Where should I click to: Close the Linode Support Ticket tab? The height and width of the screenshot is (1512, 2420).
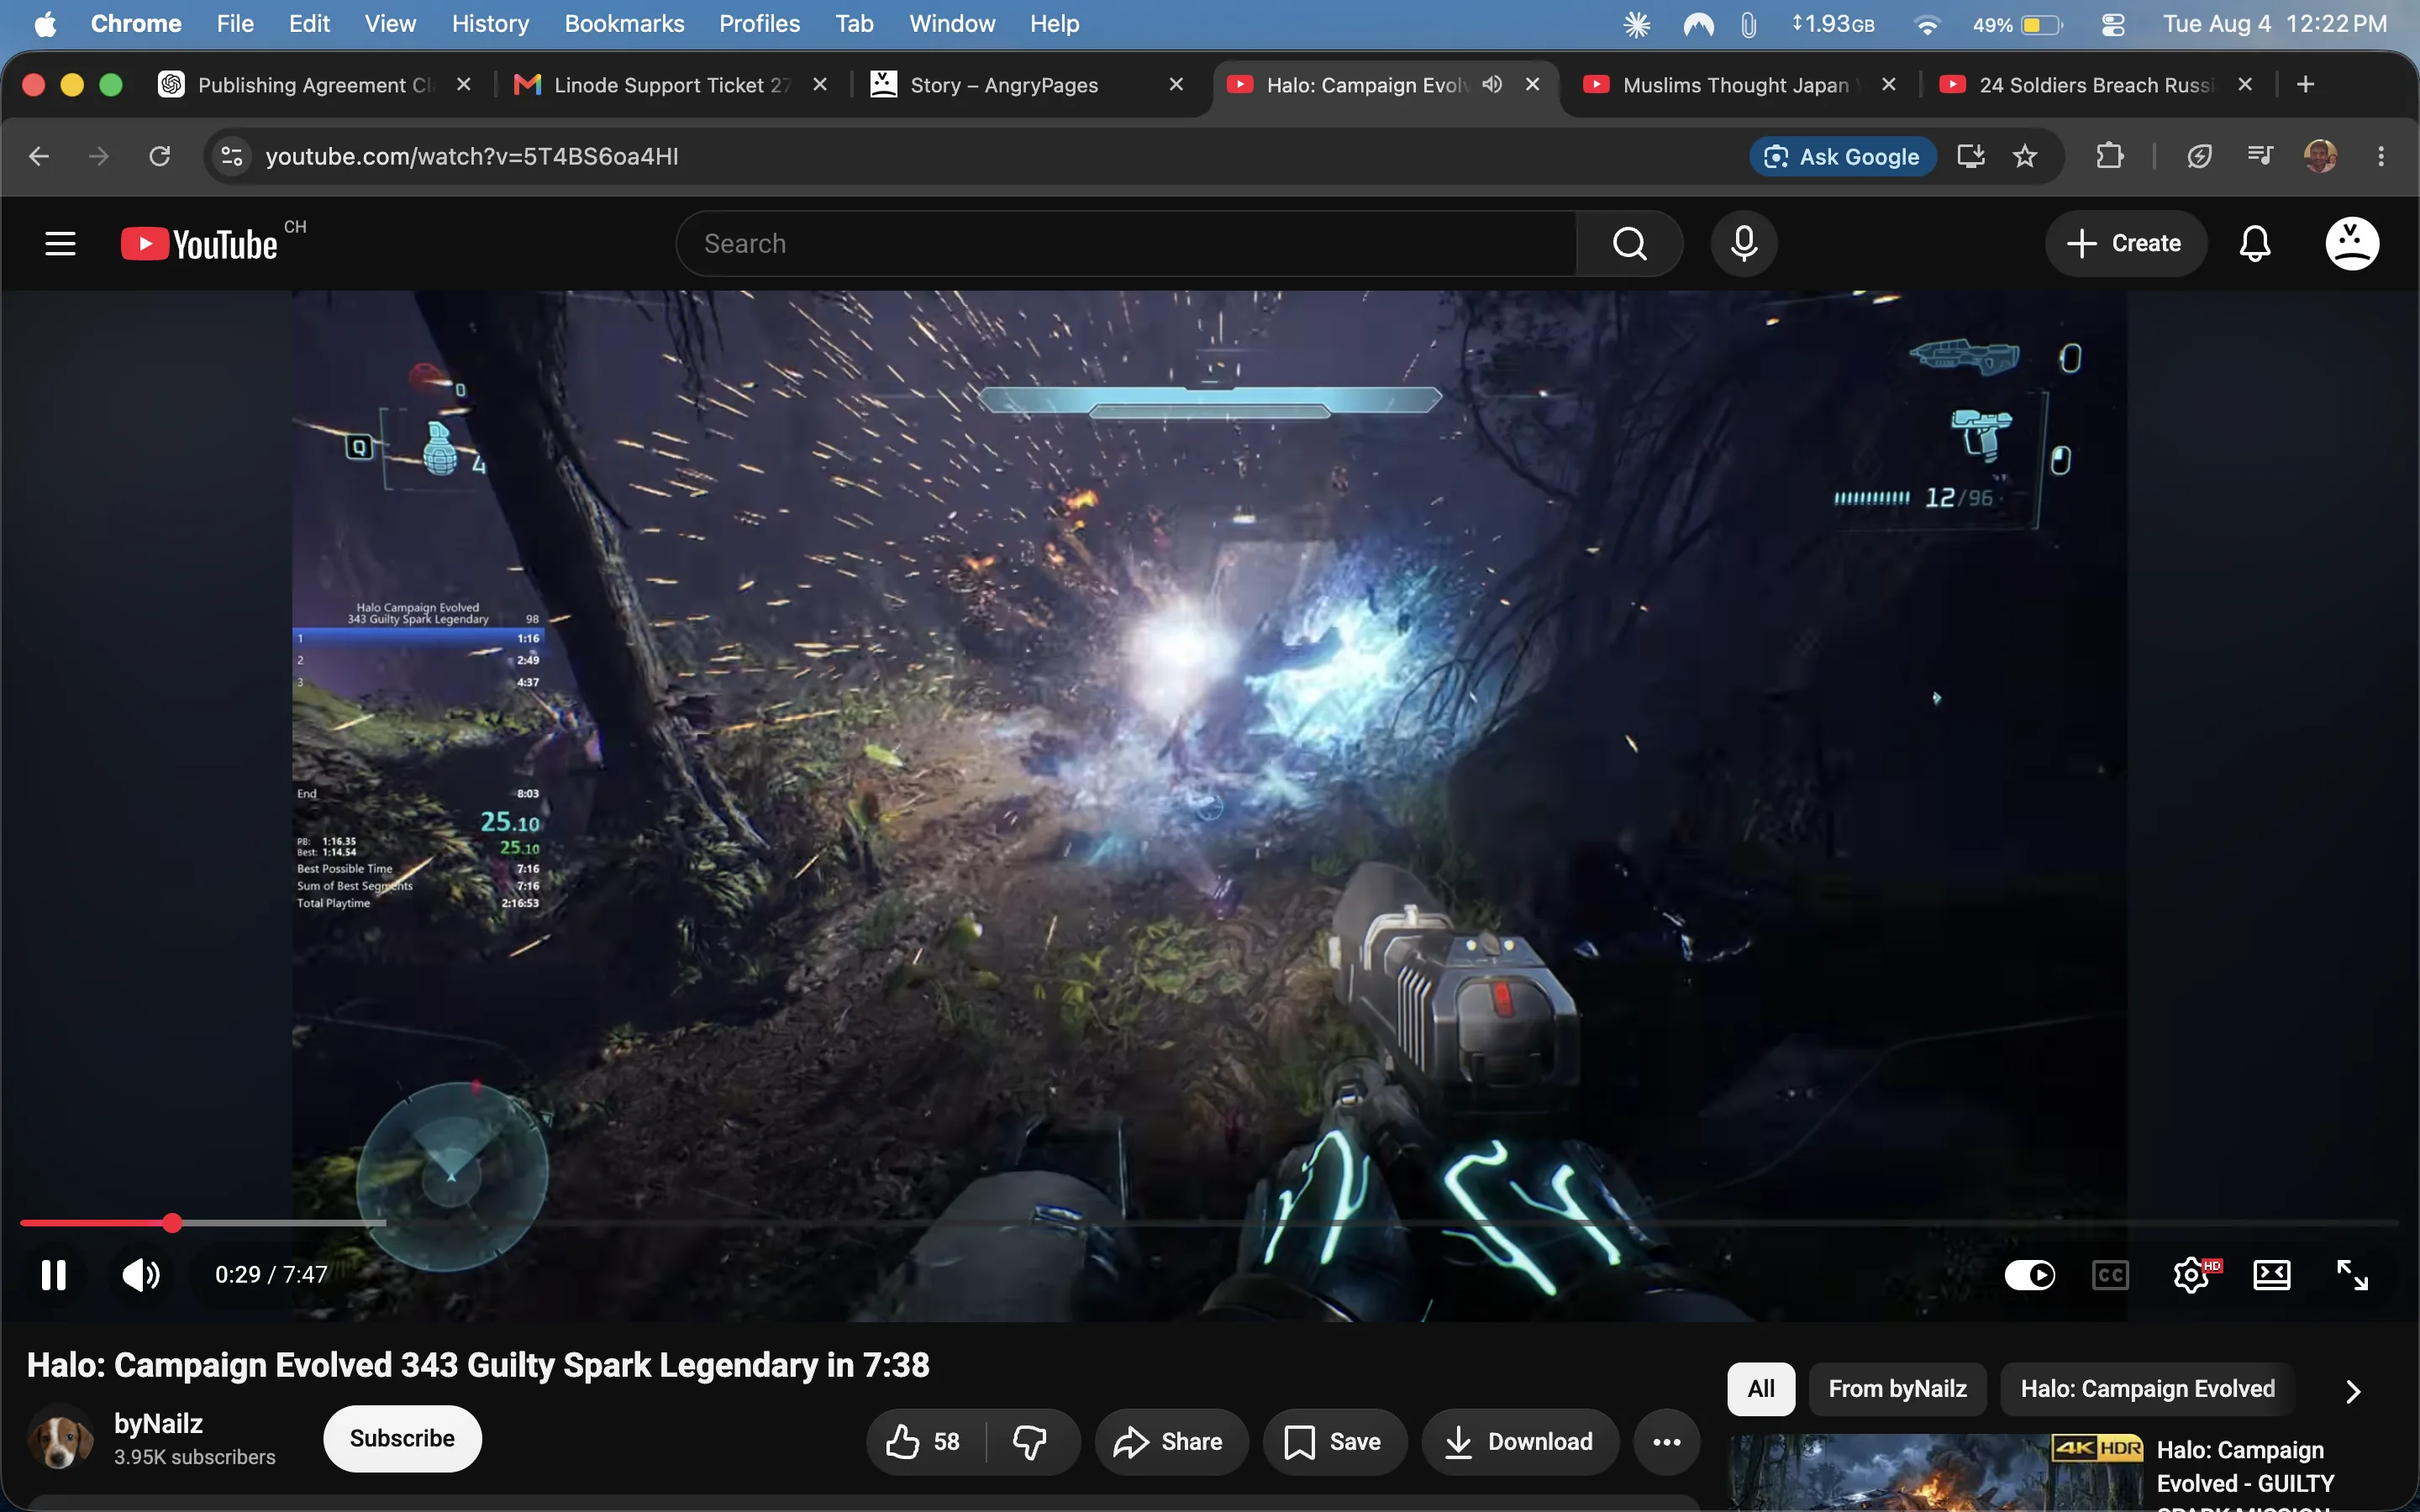click(x=820, y=85)
